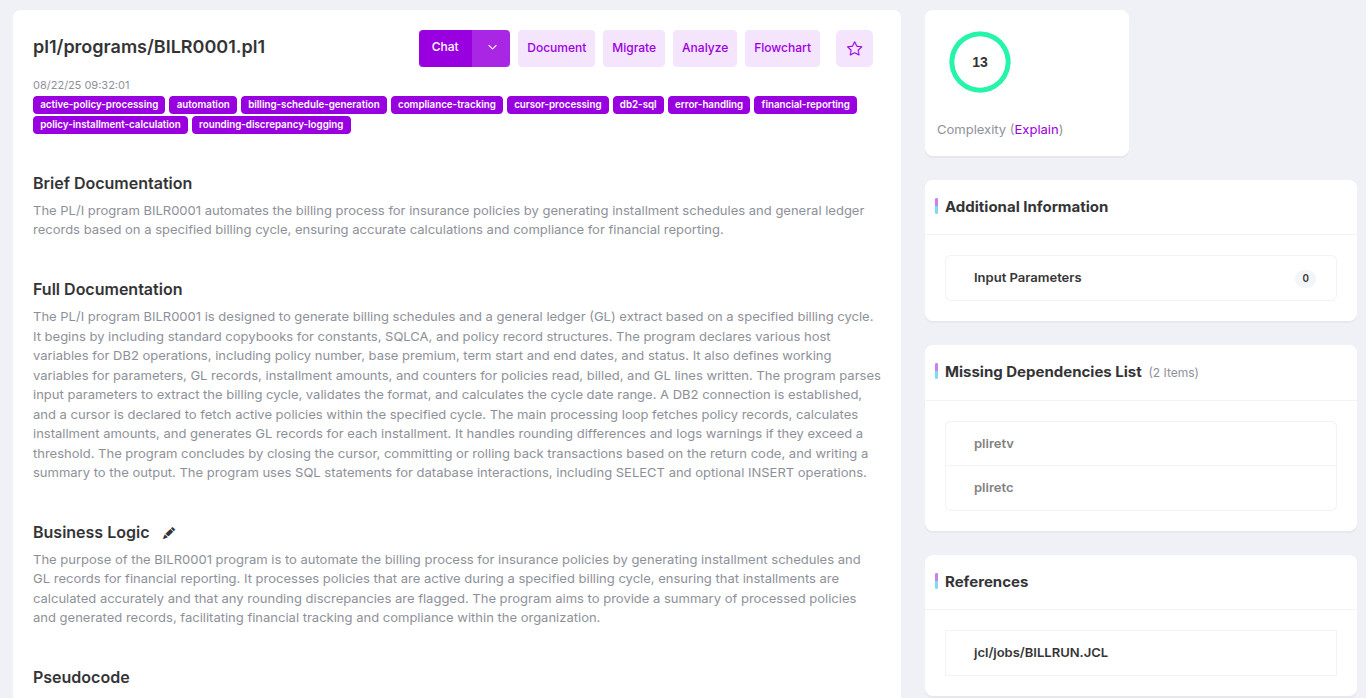The image size is (1366, 698).
Task: Click the Document button
Action: pos(556,48)
